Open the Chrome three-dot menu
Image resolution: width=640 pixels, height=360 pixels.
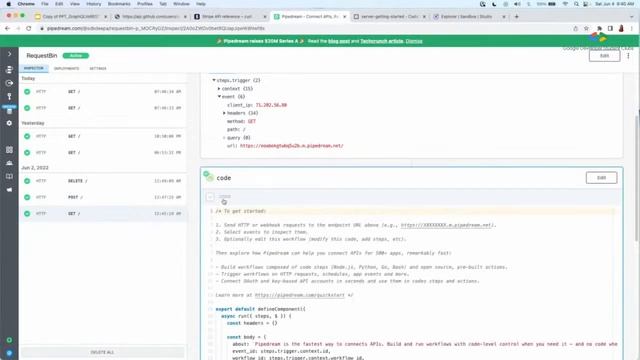coord(632,28)
